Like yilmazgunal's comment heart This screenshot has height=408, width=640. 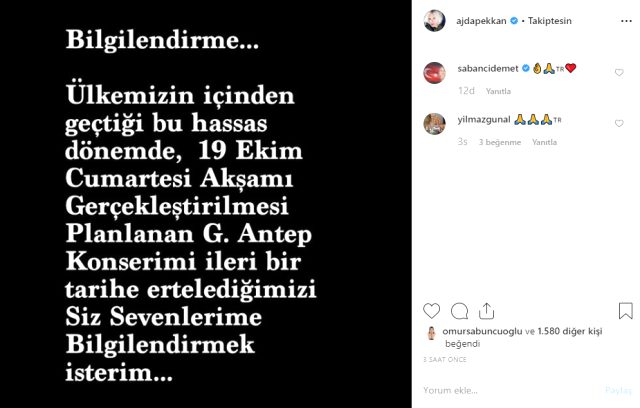619,123
